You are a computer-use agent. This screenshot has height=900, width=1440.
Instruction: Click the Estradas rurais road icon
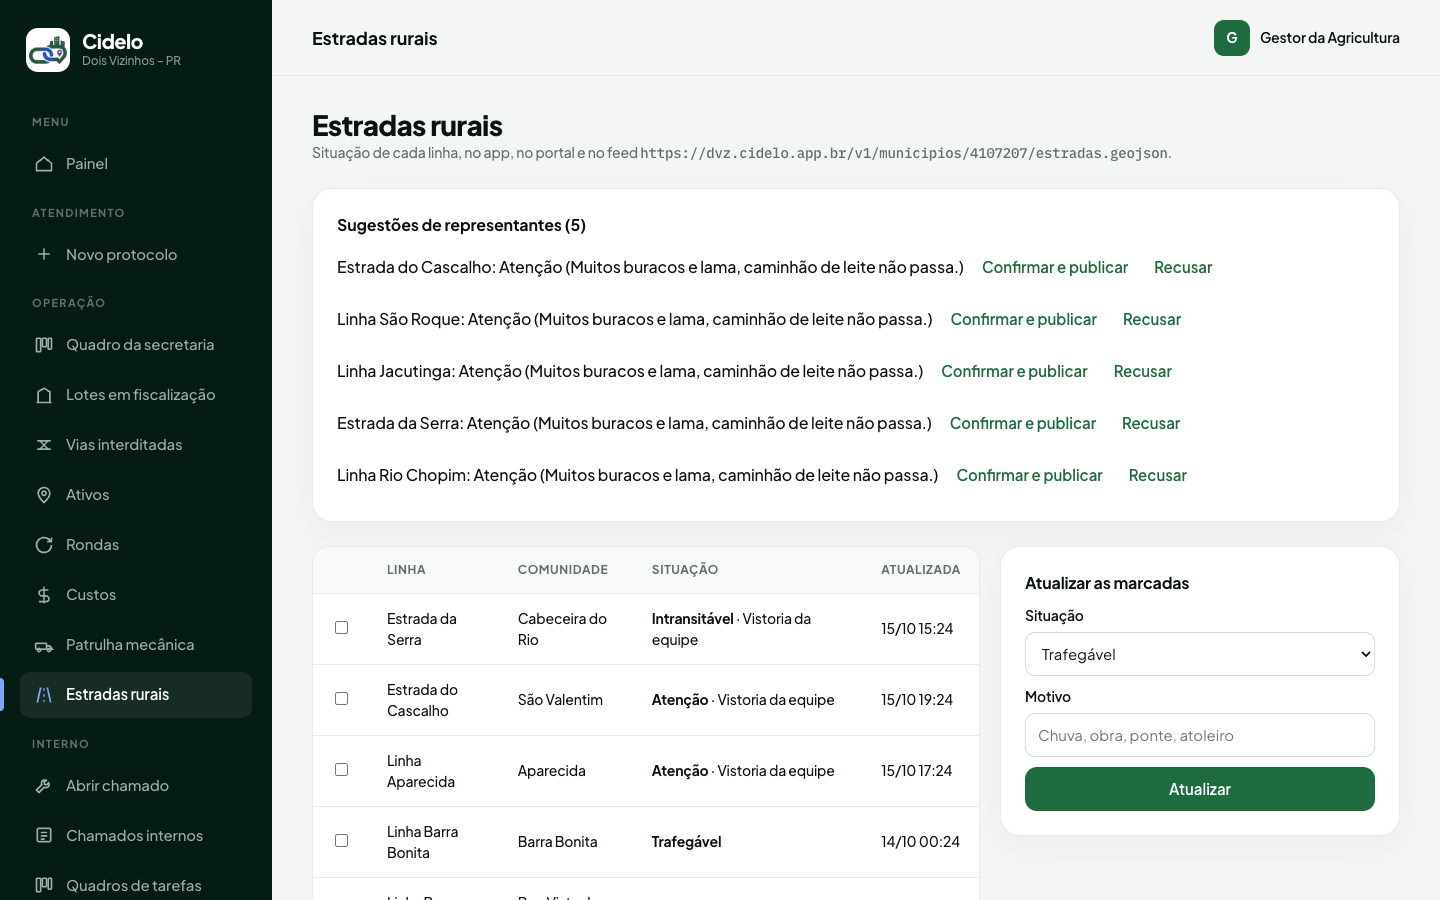(x=44, y=695)
